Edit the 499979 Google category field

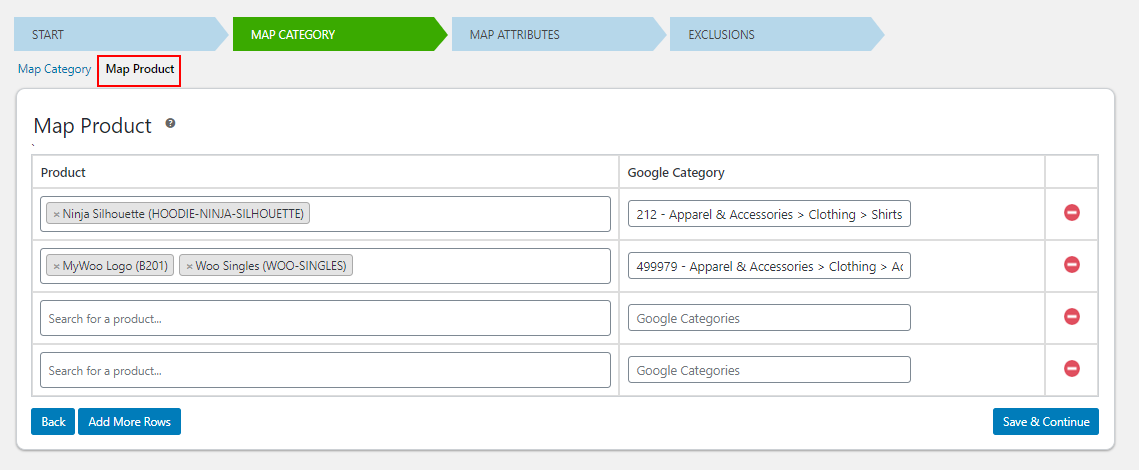click(769, 267)
